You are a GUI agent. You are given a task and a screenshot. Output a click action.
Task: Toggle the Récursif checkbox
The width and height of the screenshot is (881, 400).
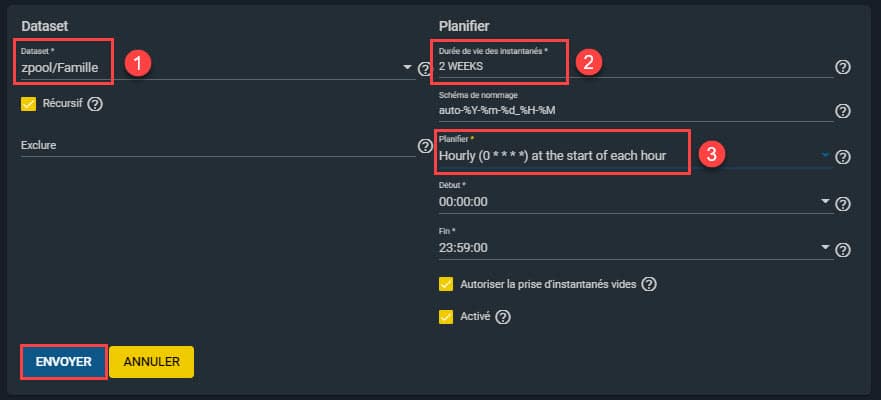tap(28, 104)
